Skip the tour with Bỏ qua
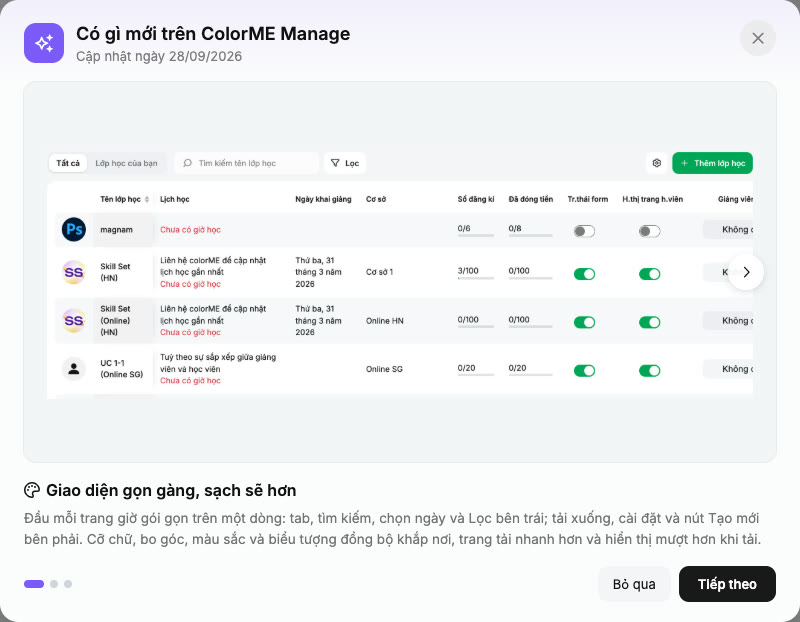The width and height of the screenshot is (800, 622). pos(634,584)
